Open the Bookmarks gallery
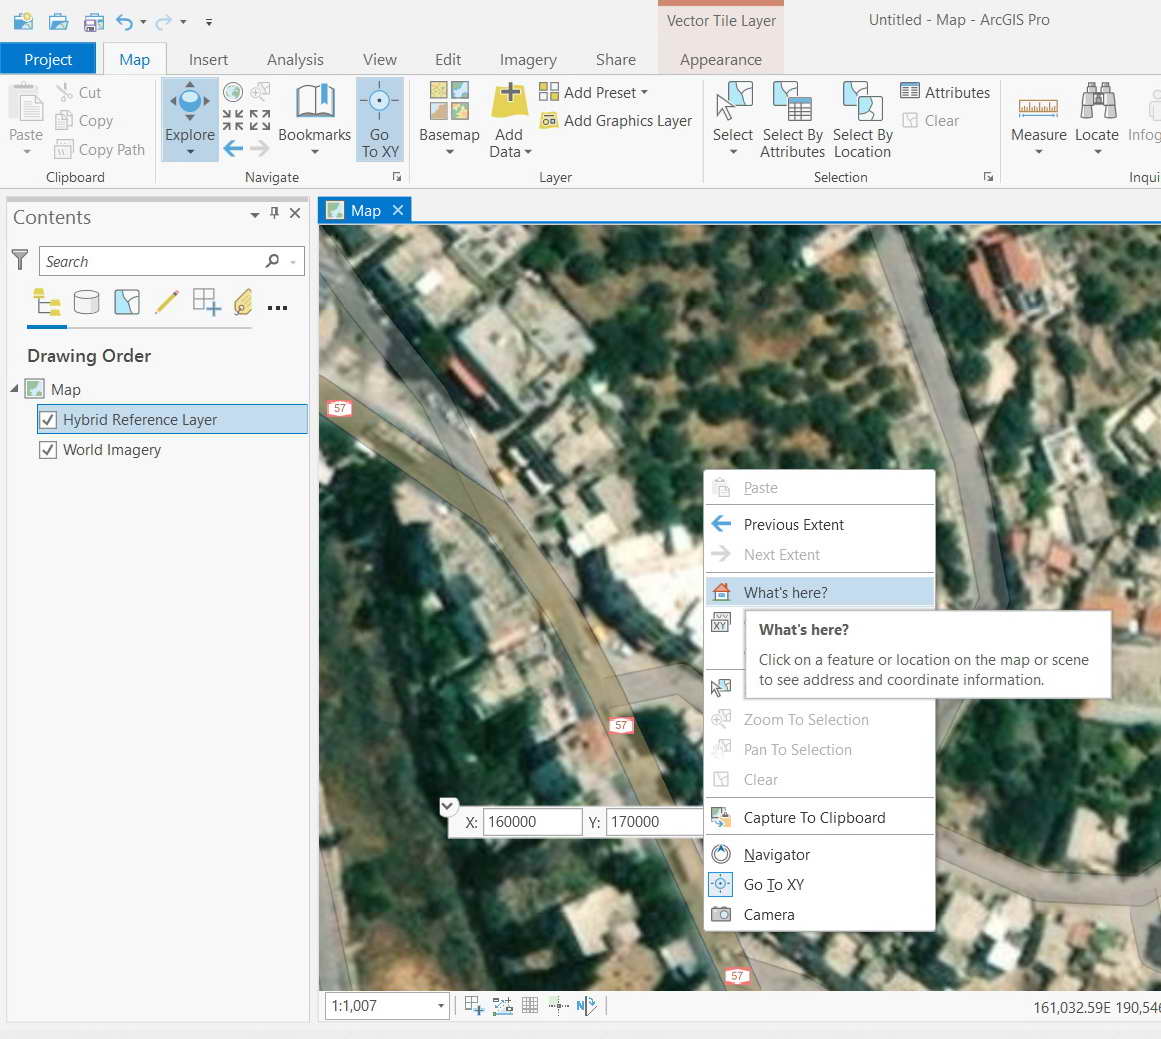 315,118
